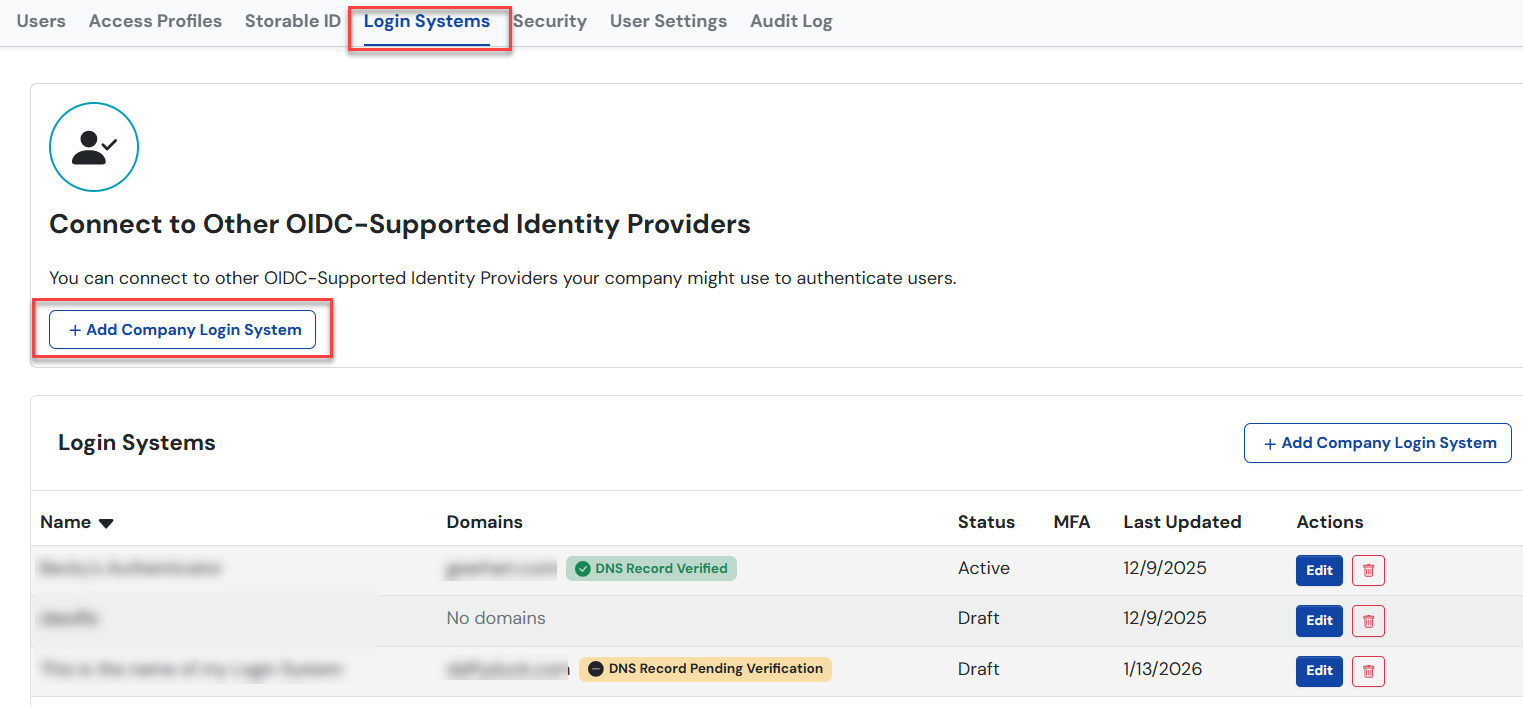This screenshot has height=707, width=1523.
Task: Click the DNS Record Pending Verification badge icon
Action: click(596, 669)
